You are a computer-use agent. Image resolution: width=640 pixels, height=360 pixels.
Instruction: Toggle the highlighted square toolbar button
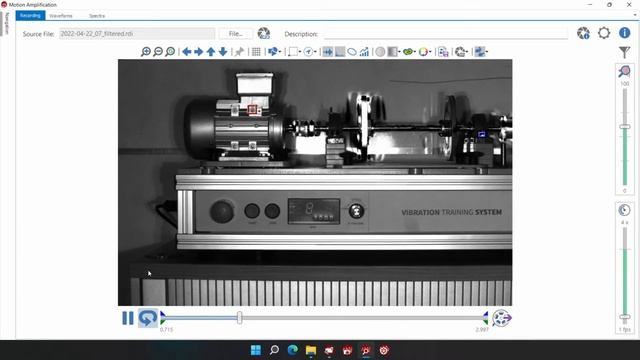point(340,52)
